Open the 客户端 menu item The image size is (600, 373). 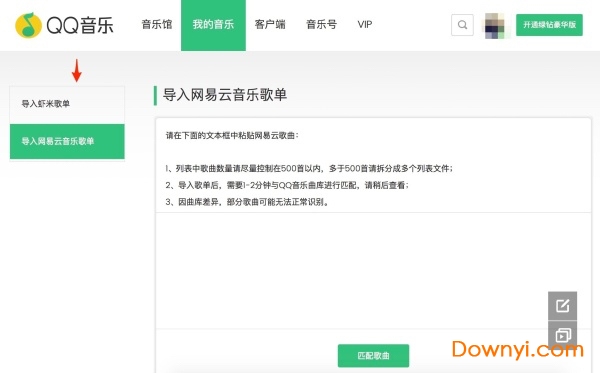(270, 24)
